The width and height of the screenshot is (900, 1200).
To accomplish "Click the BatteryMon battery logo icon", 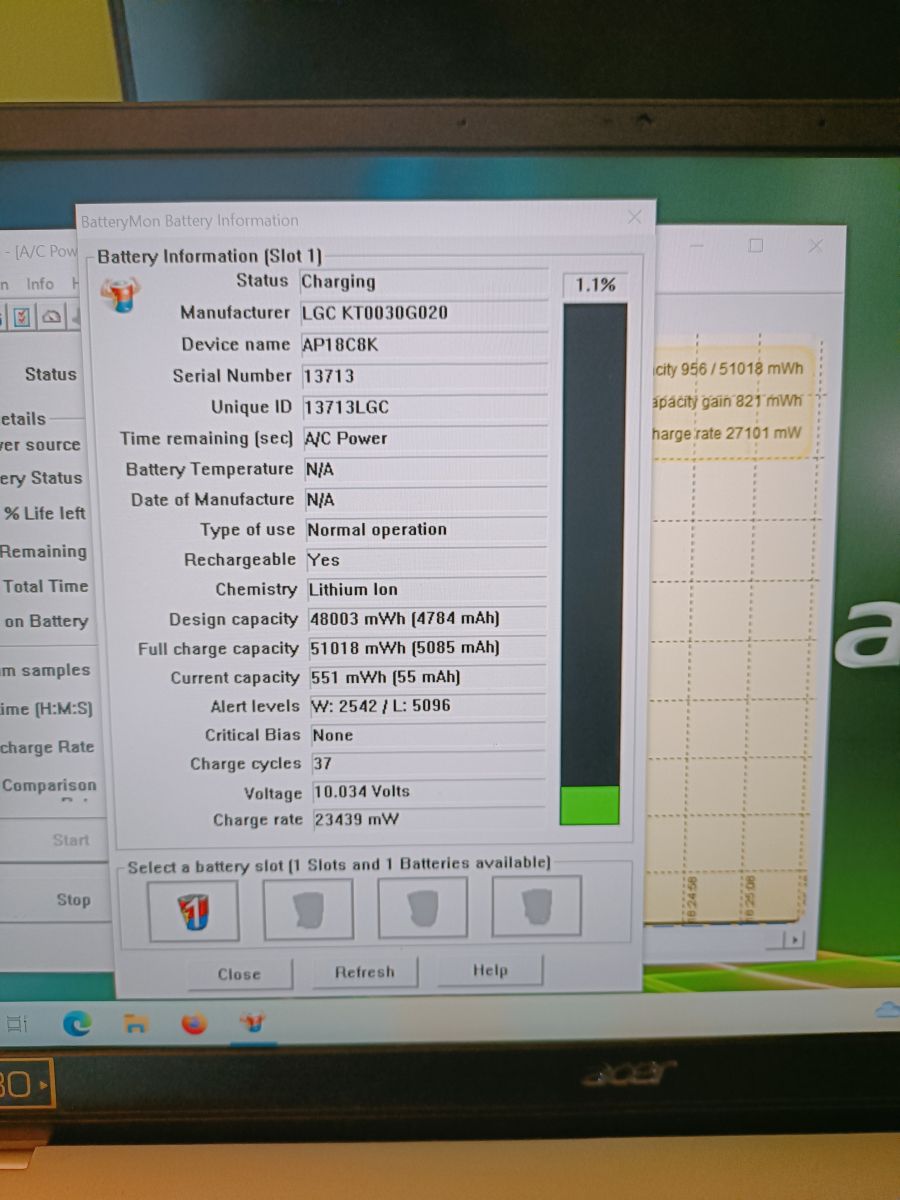I will pyautogui.click(x=121, y=293).
